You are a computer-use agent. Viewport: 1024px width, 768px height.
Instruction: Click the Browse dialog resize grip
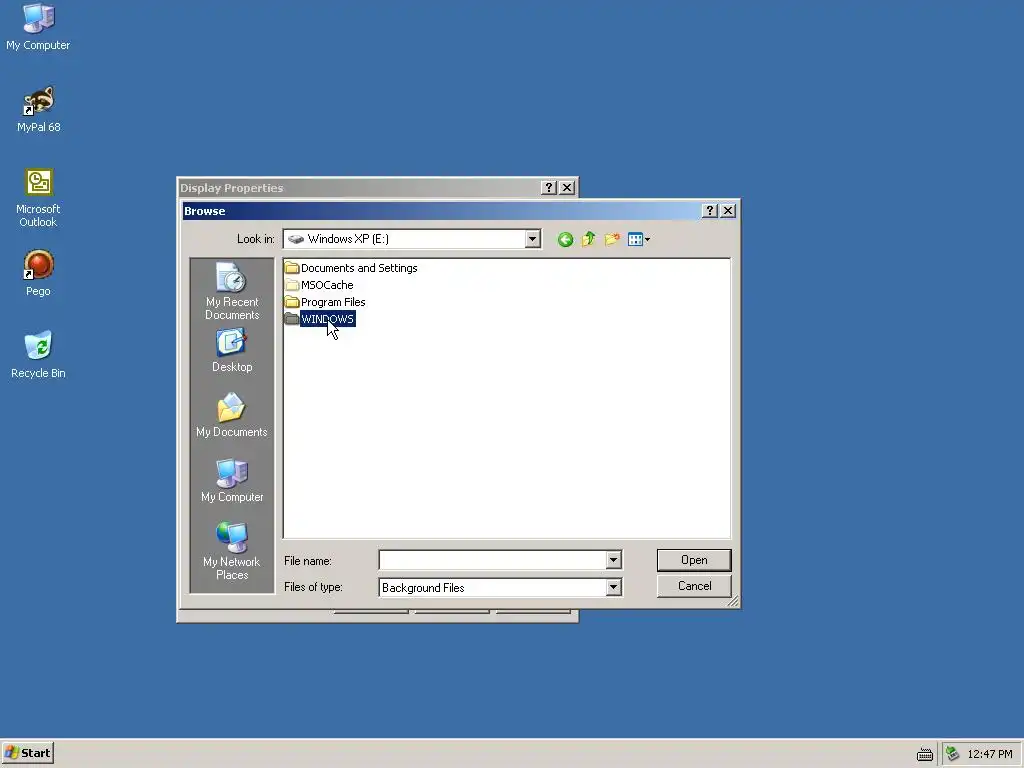click(733, 601)
